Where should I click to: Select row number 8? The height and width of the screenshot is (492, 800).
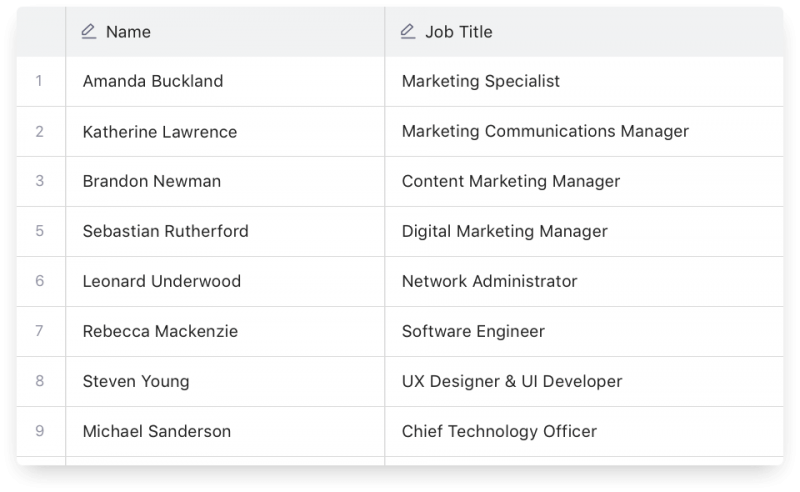40,381
